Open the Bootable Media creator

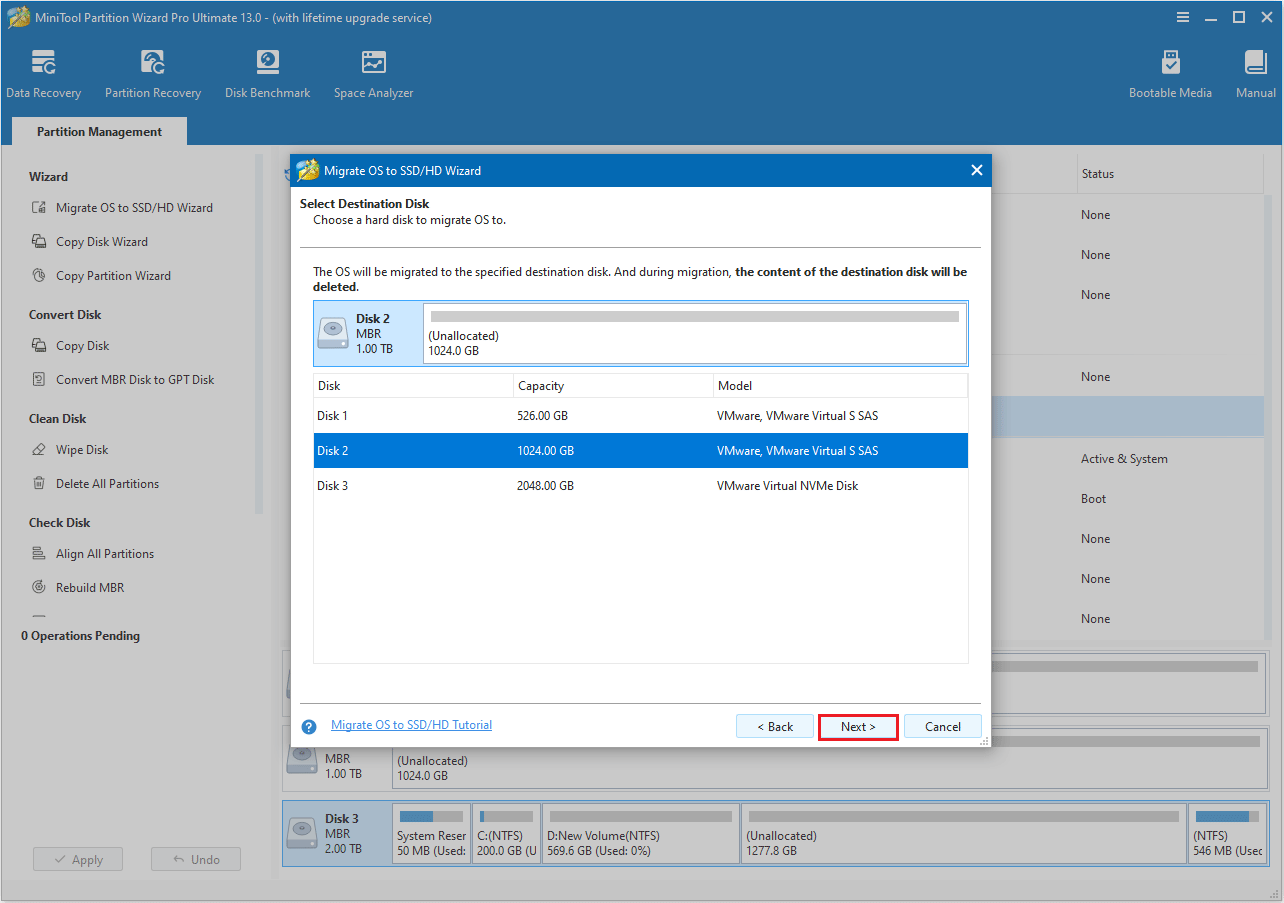pos(1170,72)
